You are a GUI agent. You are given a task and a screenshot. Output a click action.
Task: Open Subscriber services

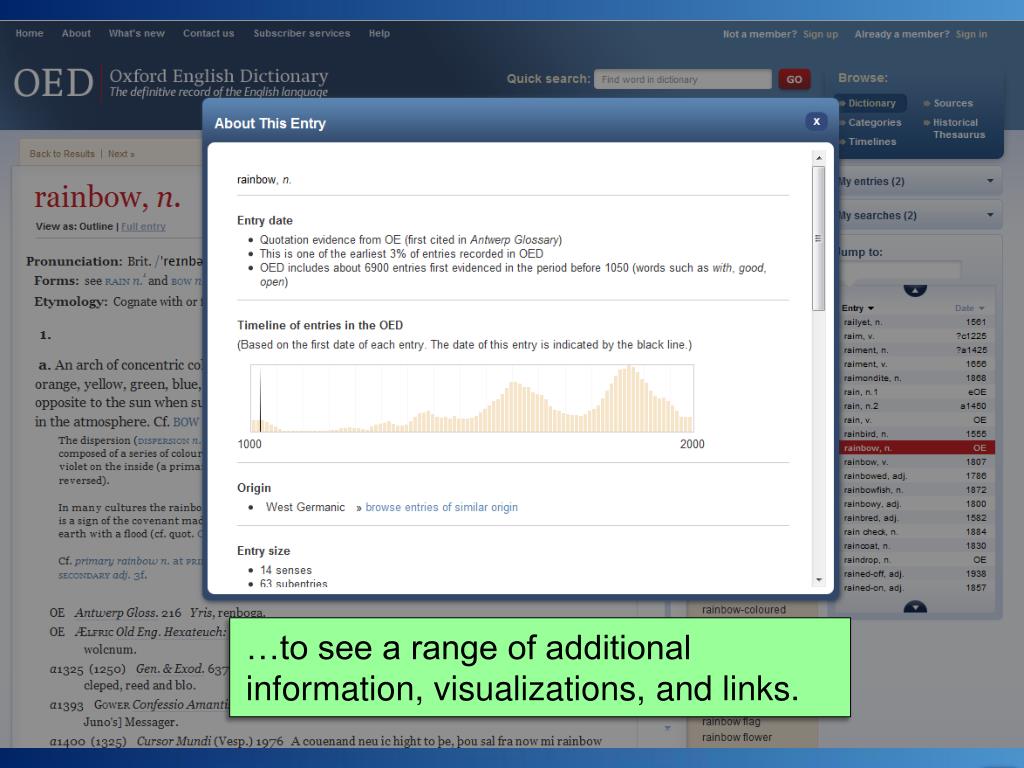[302, 33]
